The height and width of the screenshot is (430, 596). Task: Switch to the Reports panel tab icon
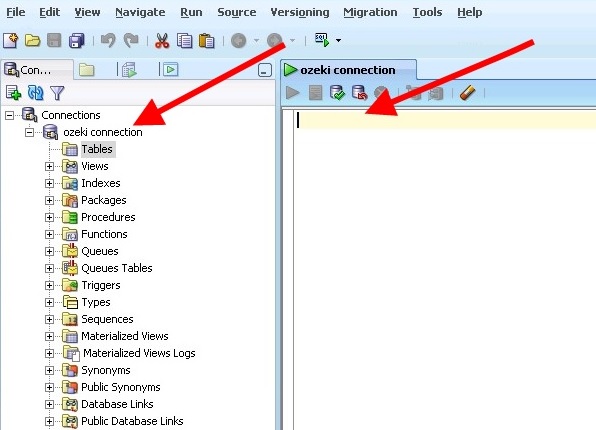129,70
